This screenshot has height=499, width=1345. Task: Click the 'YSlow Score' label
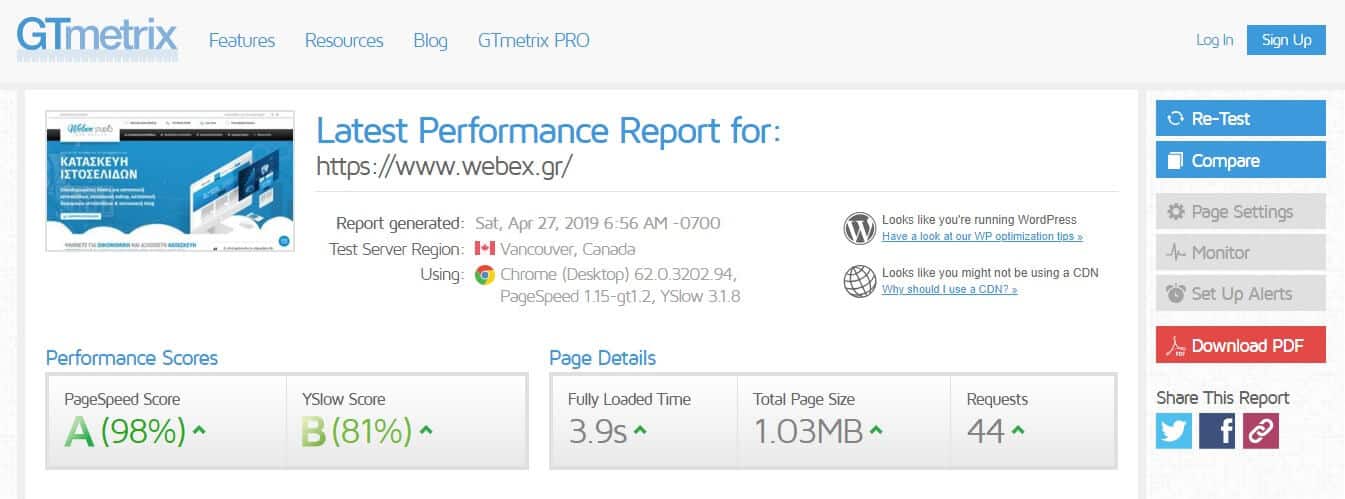coord(343,399)
